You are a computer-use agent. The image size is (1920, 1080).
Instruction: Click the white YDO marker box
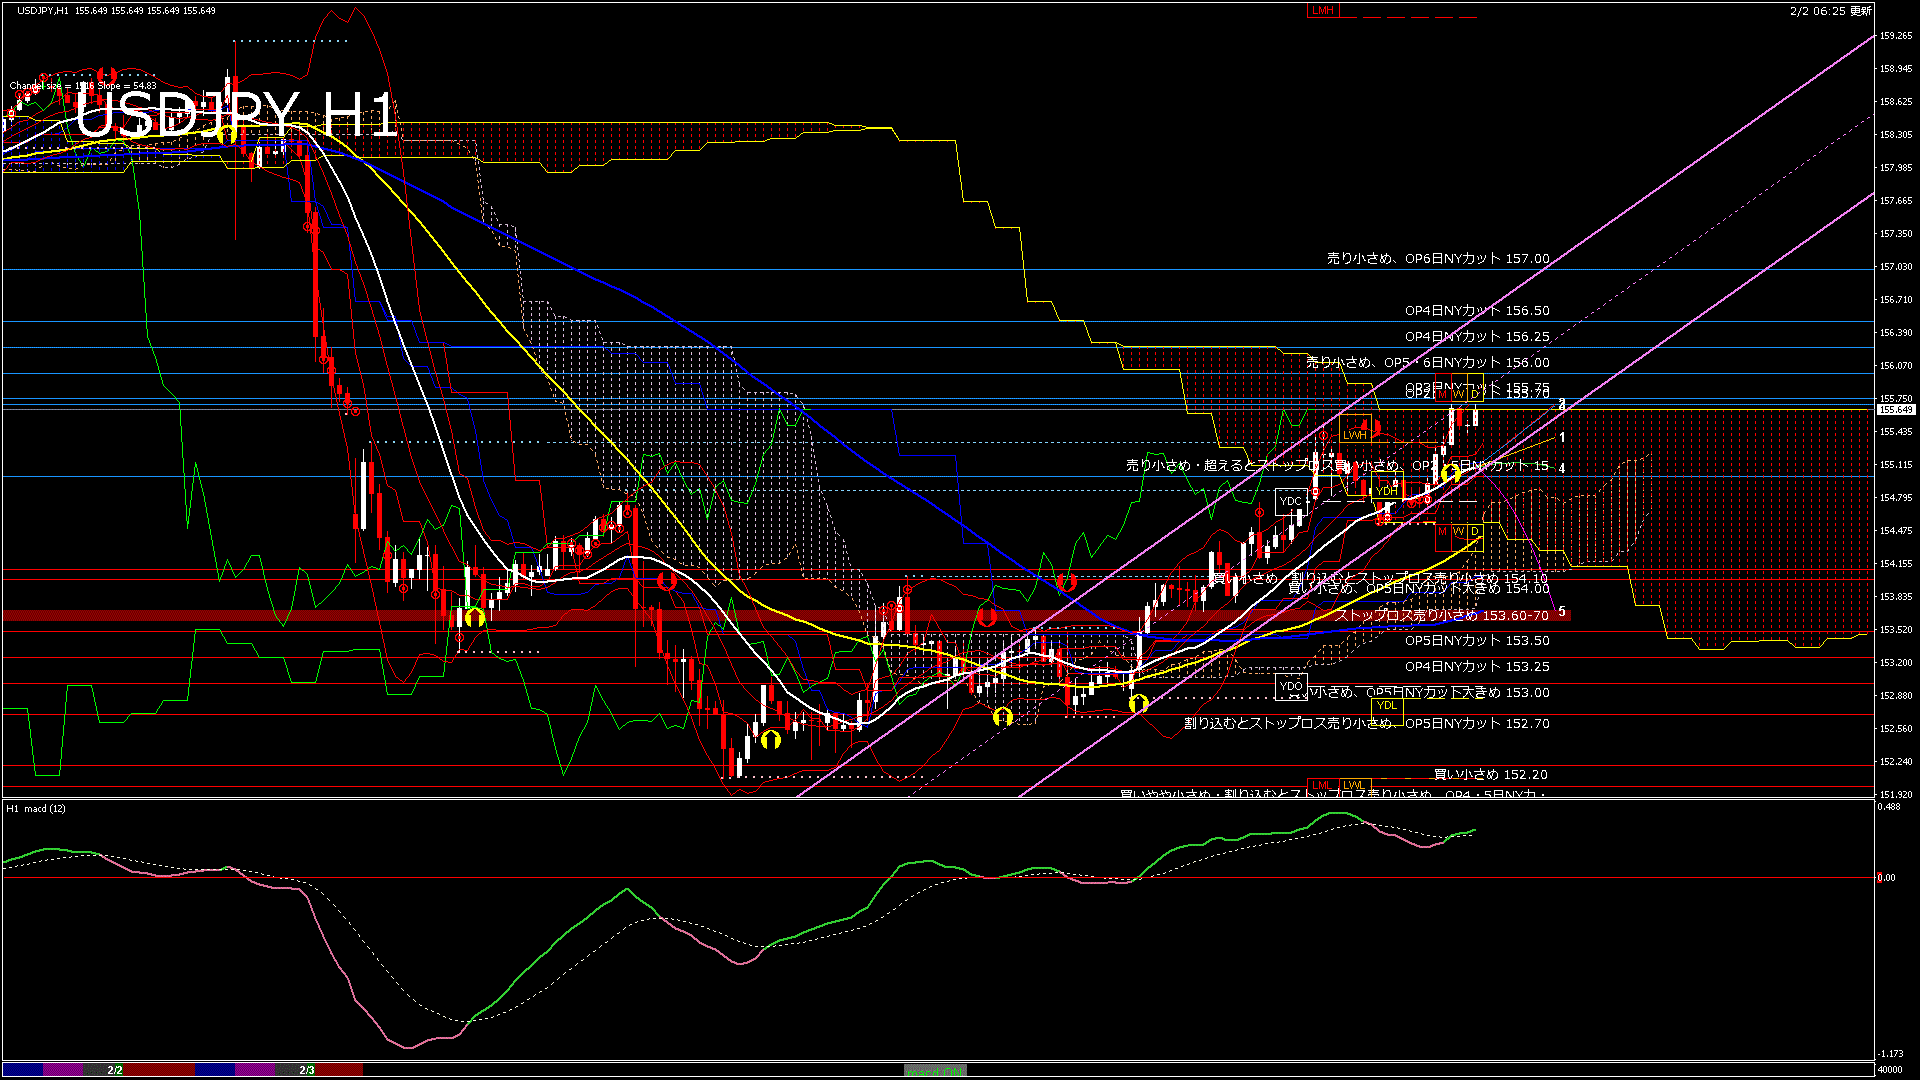click(1291, 686)
